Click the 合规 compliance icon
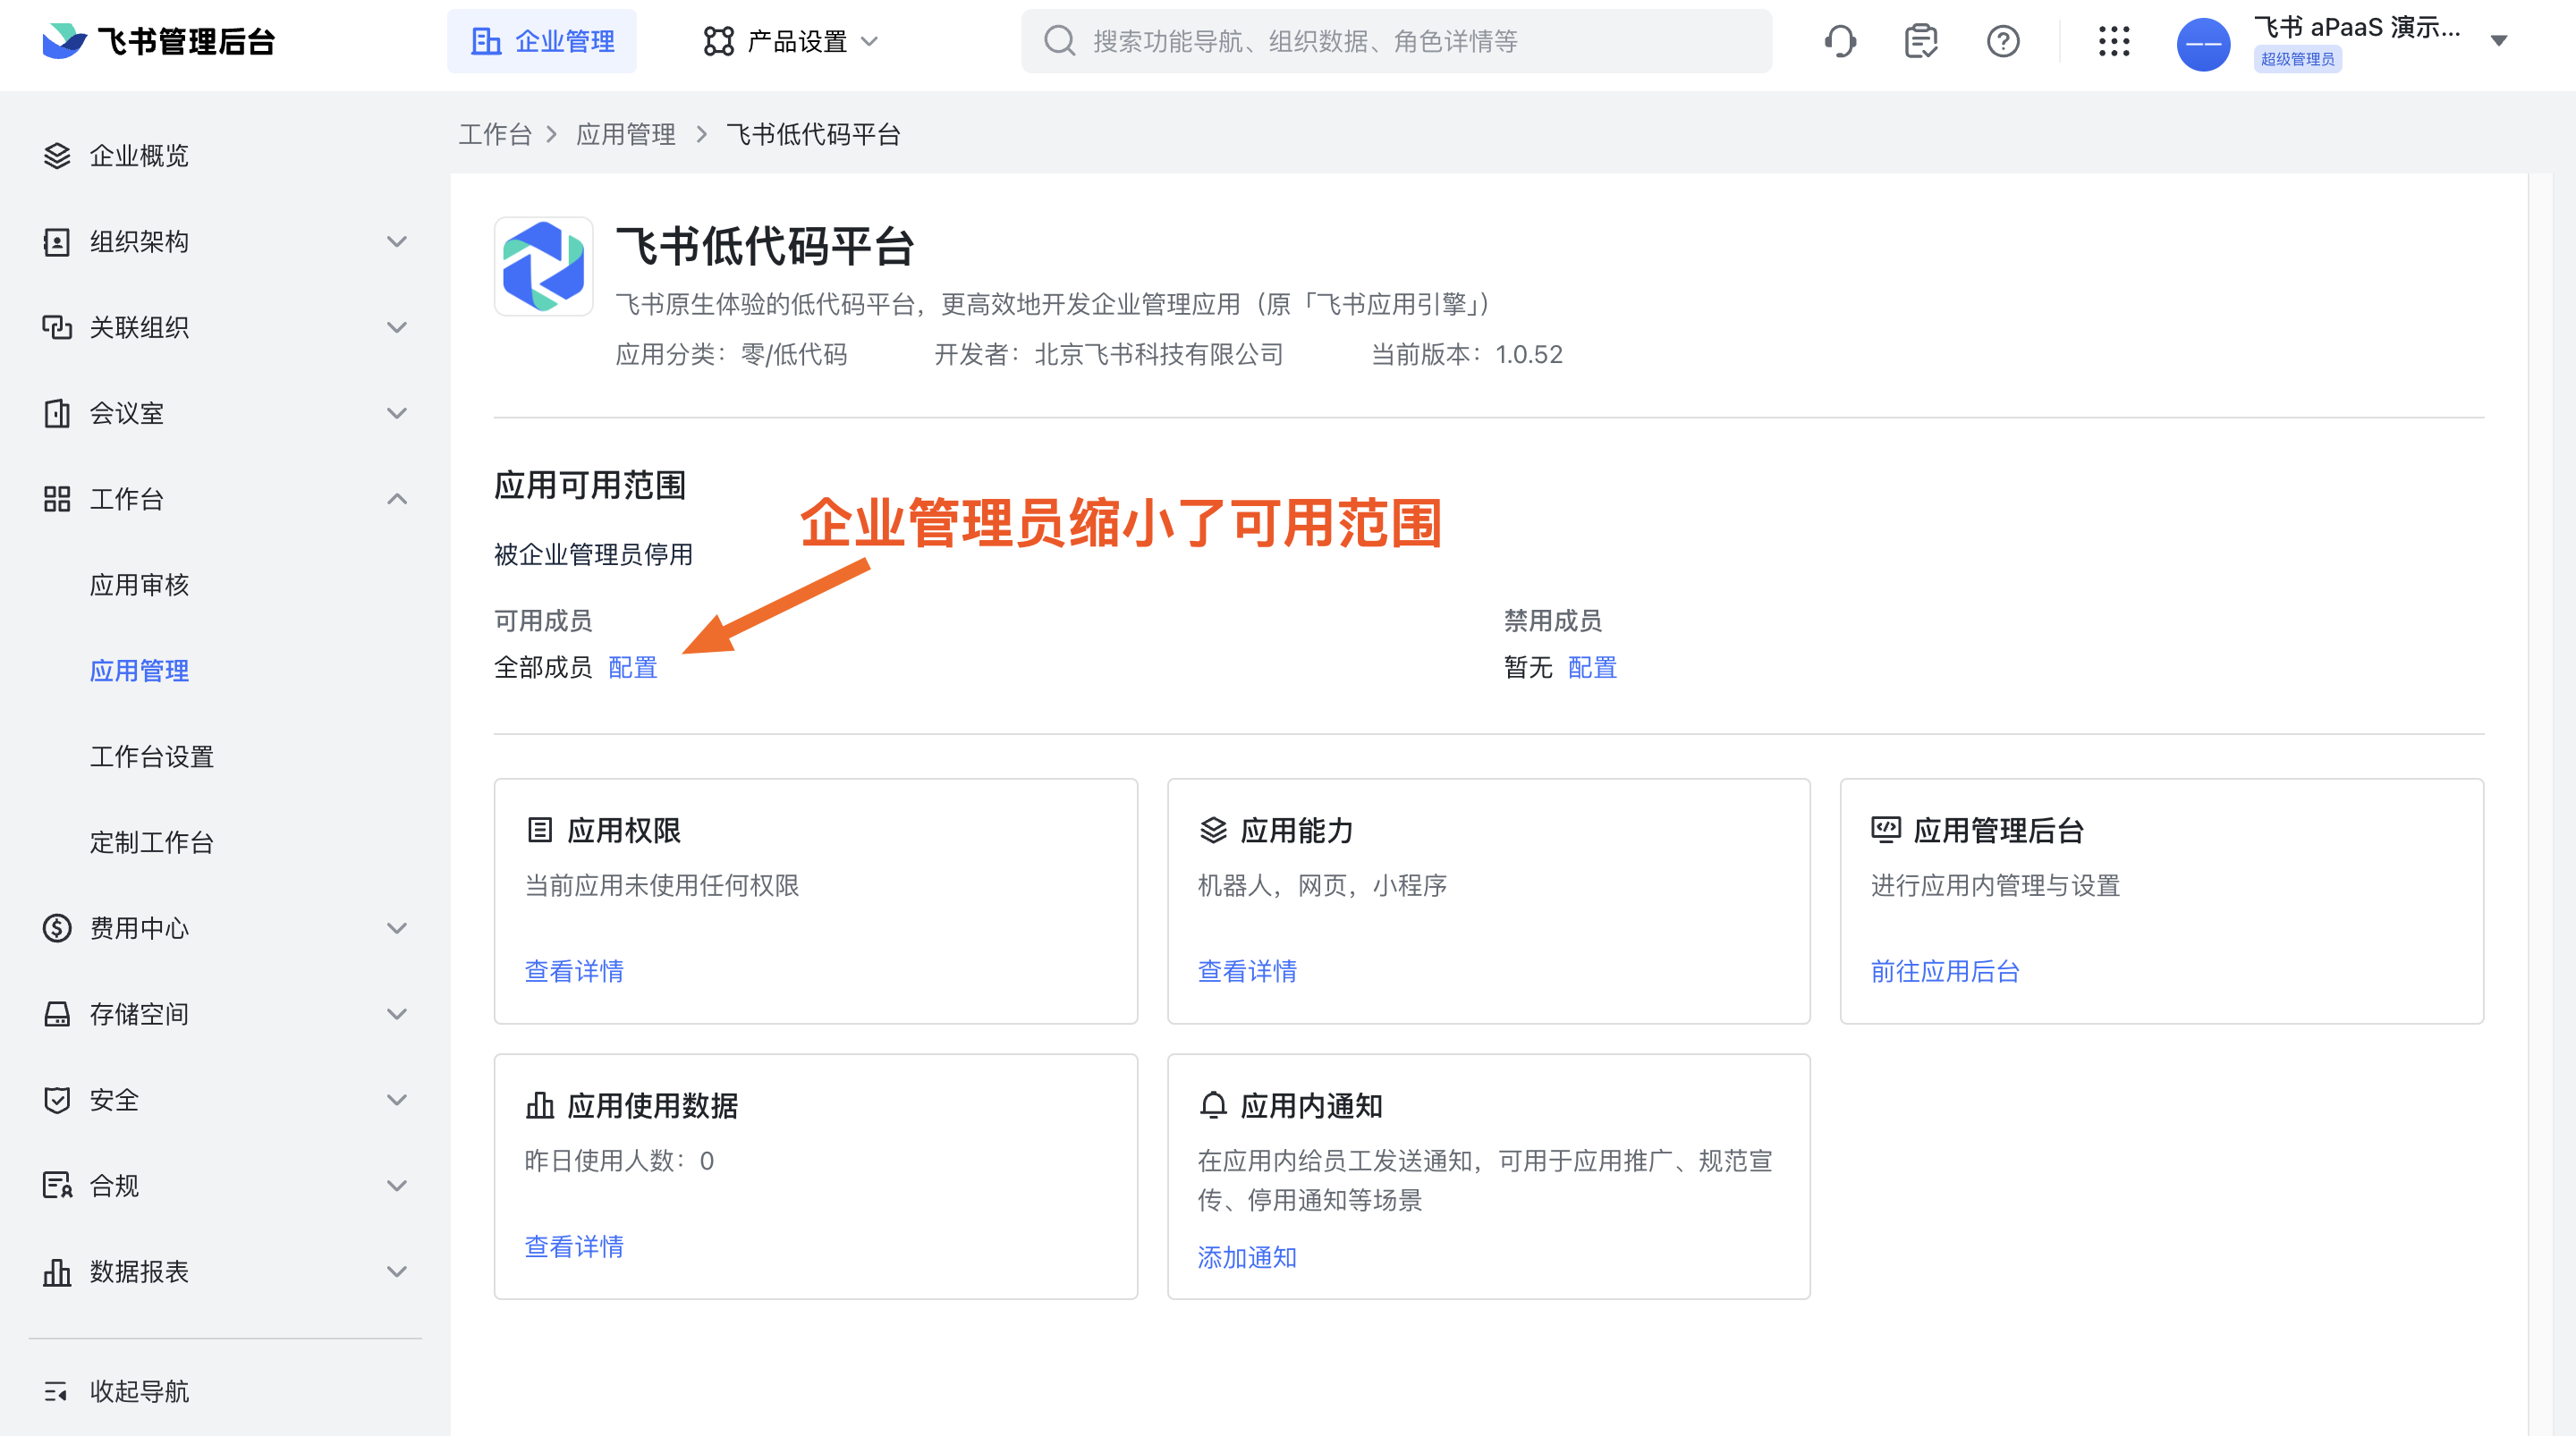2576x1436 pixels. (57, 1185)
